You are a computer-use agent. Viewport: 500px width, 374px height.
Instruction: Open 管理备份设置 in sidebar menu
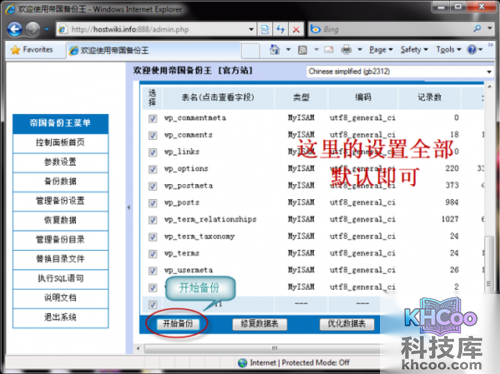pyautogui.click(x=60, y=201)
